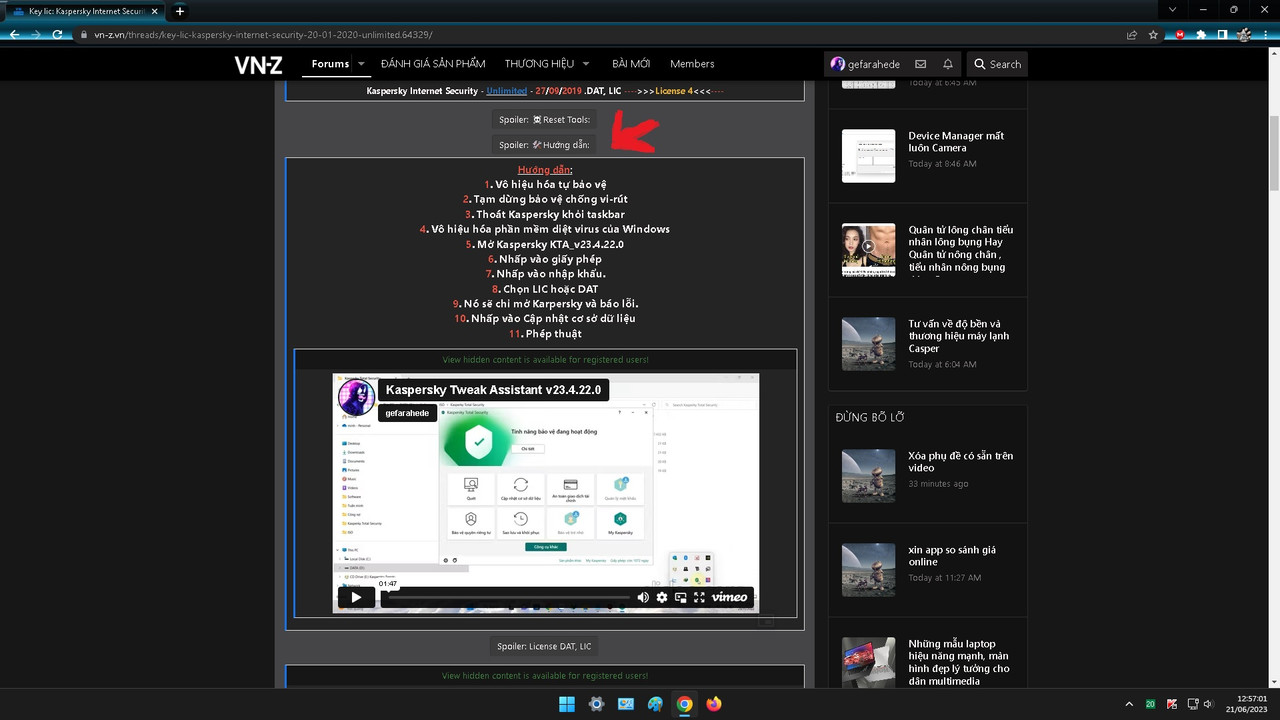Open Device Manager thread thumbnail
This screenshot has height=720, width=1280.
click(x=868, y=155)
